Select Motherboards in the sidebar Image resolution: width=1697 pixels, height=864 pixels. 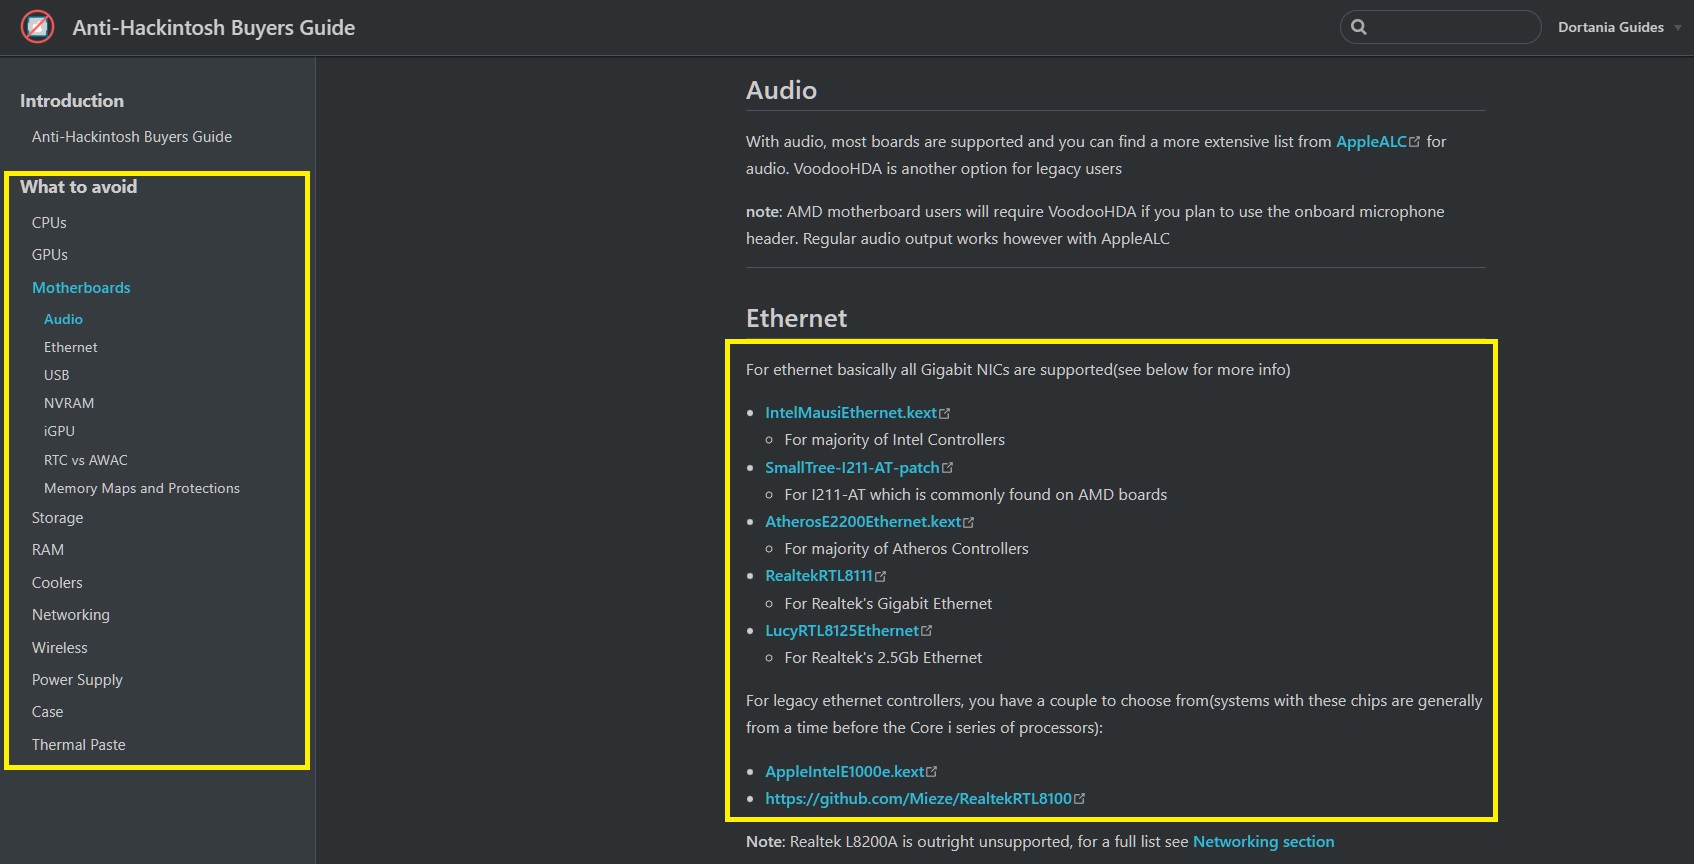pyautogui.click(x=81, y=288)
